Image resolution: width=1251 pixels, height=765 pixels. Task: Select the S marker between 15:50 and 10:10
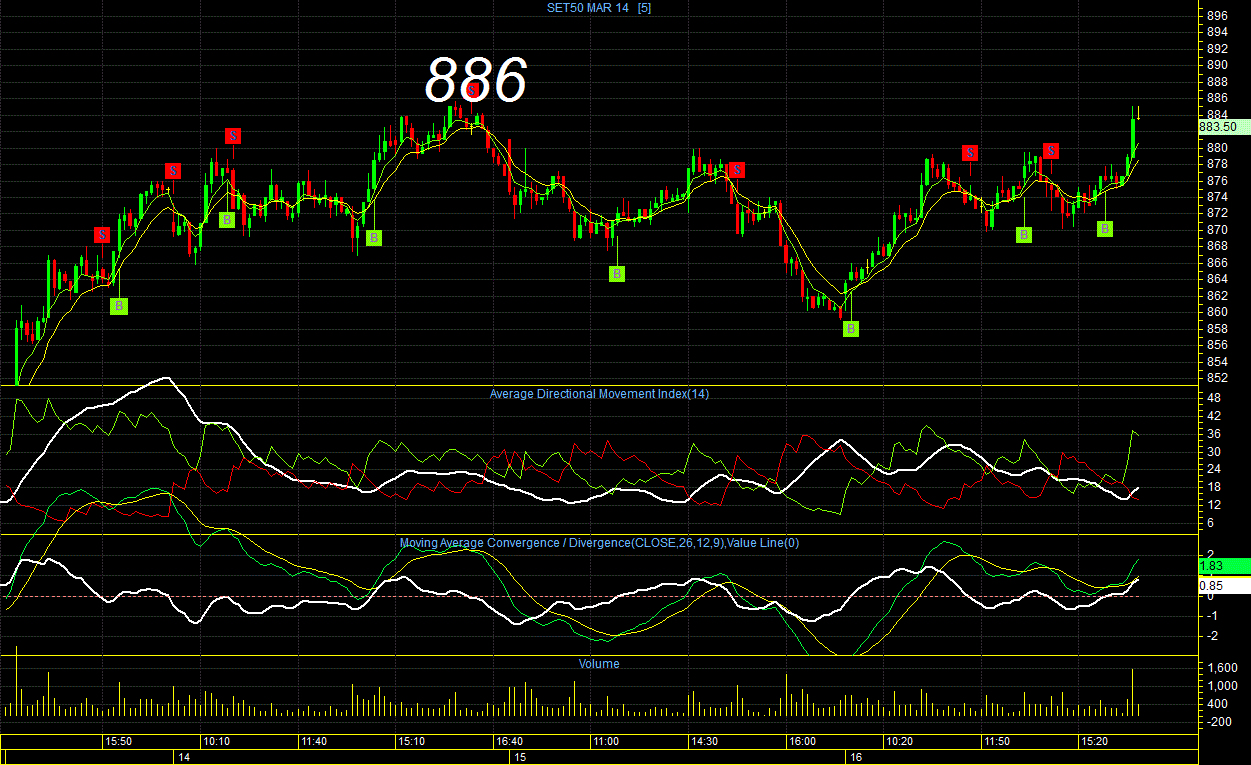pyautogui.click(x=173, y=171)
